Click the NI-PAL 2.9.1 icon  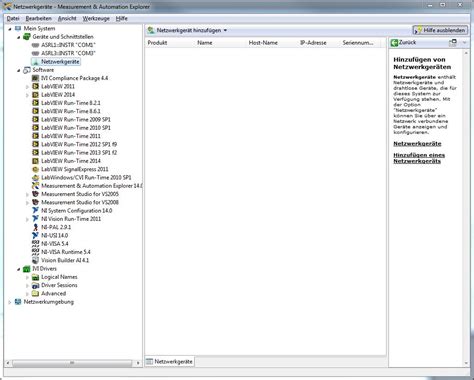(x=35, y=227)
